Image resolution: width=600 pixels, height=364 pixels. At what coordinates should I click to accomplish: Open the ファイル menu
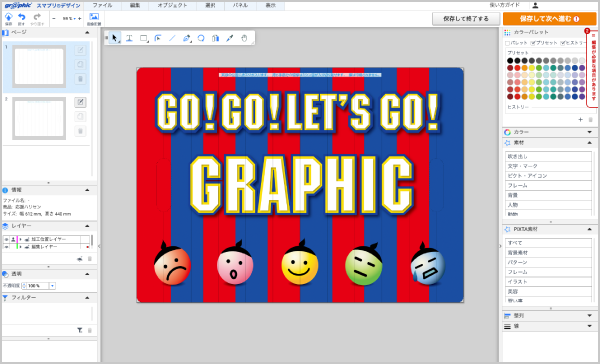[102, 5]
